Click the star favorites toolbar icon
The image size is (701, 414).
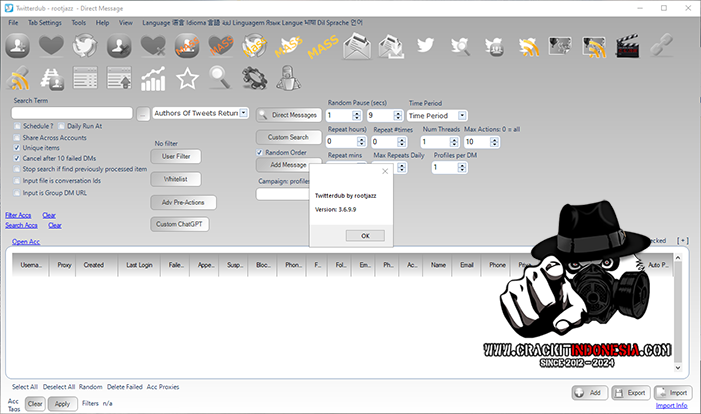click(x=187, y=77)
